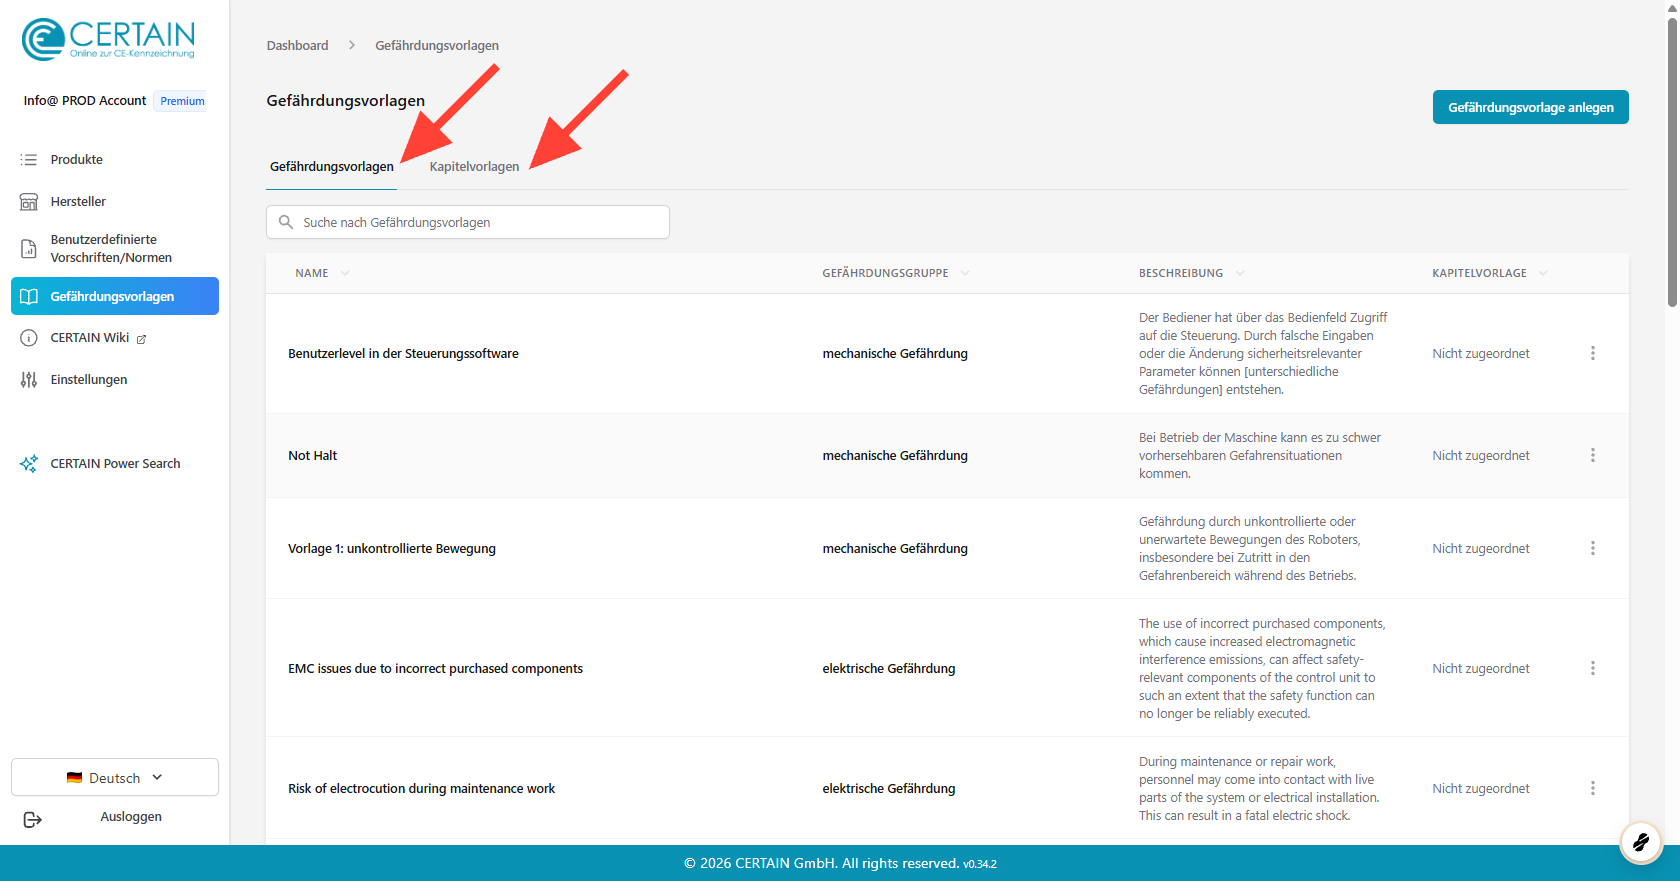Screen dimensions: 1680x881
Task: Sort by the KAPITELVORLAGE column chevron
Action: click(x=1543, y=273)
